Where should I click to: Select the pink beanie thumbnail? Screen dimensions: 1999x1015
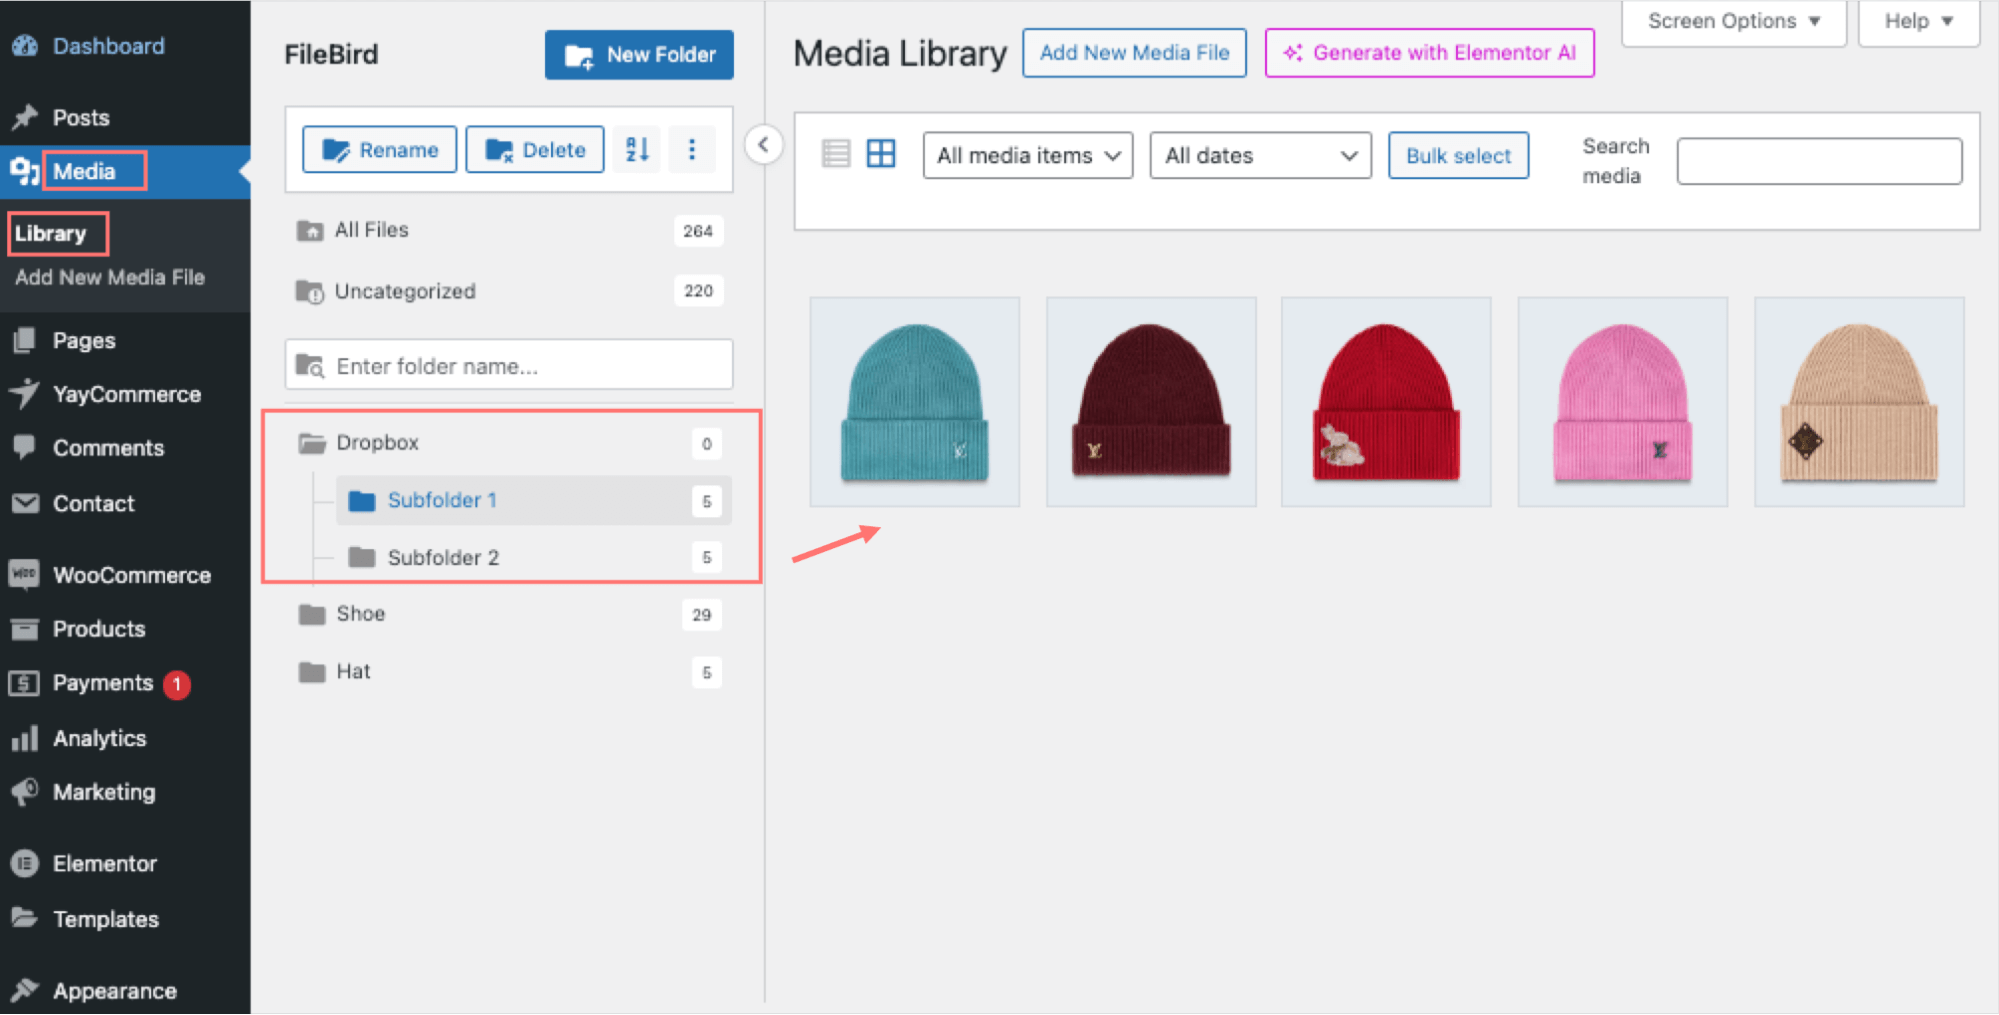tap(1622, 402)
